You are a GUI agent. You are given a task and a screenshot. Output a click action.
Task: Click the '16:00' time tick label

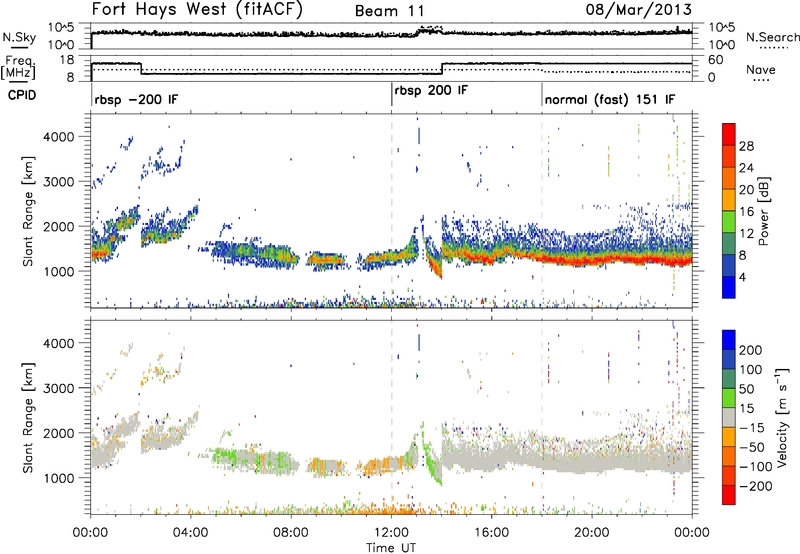click(491, 533)
